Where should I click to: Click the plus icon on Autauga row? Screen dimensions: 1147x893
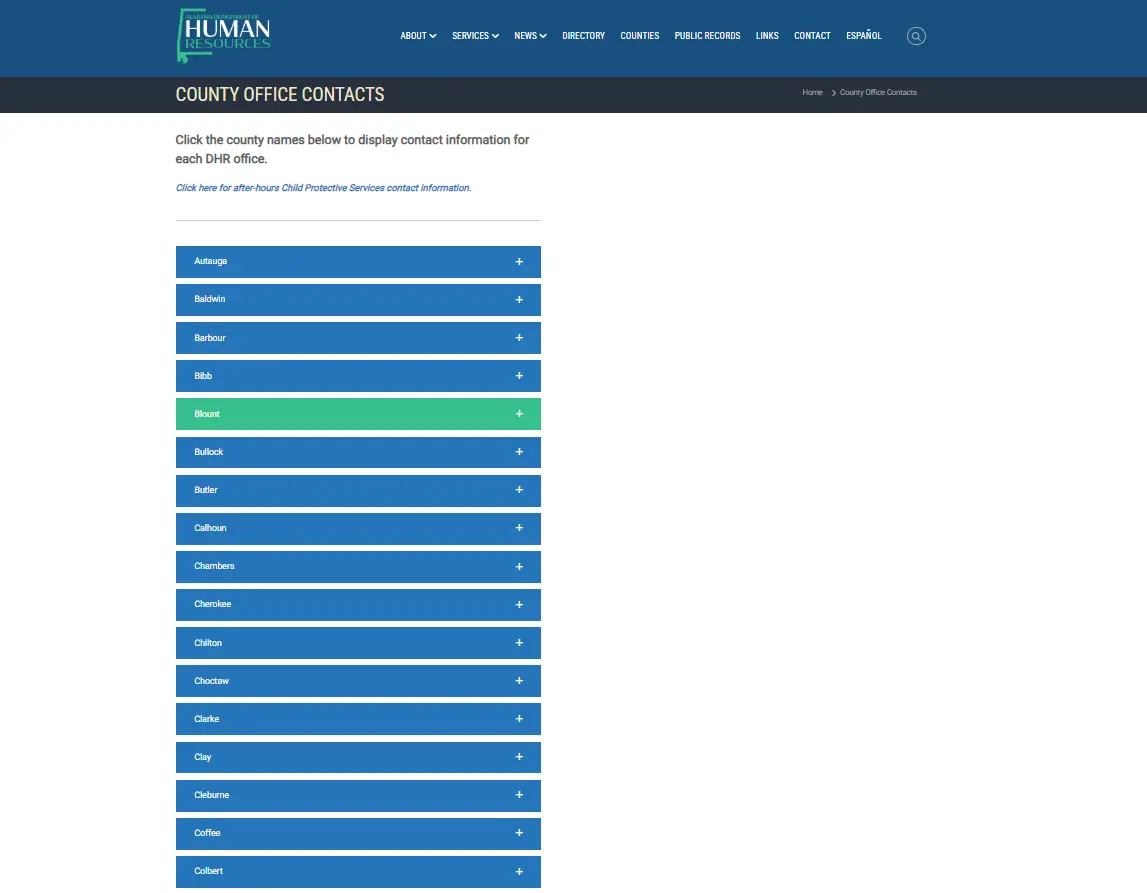tap(519, 262)
